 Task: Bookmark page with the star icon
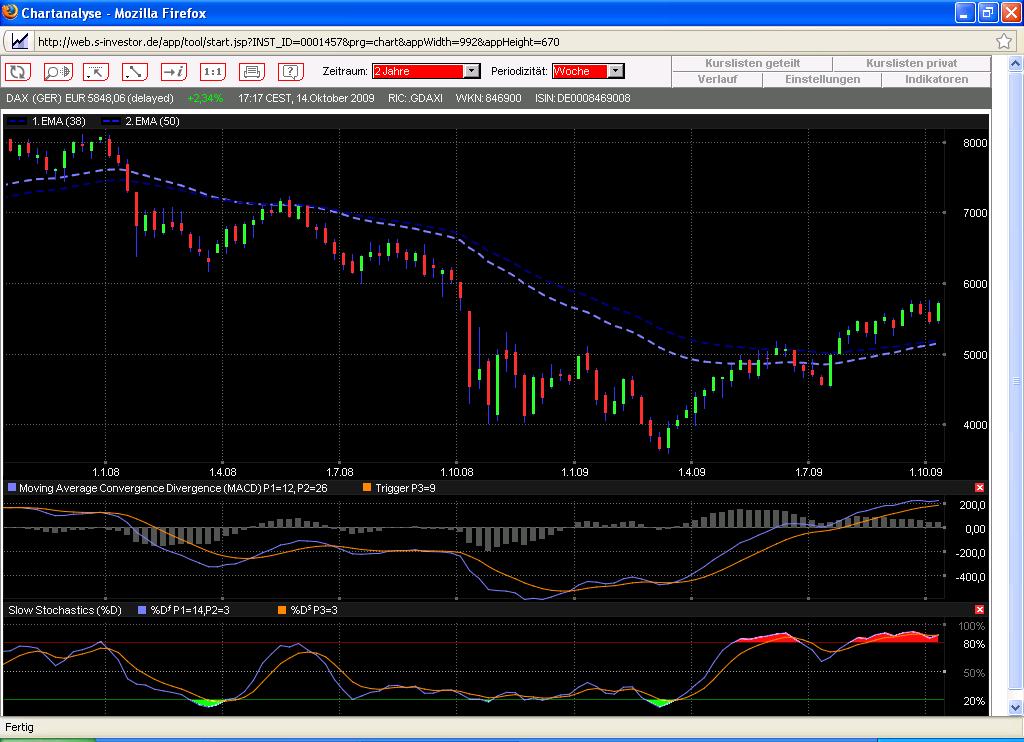coord(1004,41)
